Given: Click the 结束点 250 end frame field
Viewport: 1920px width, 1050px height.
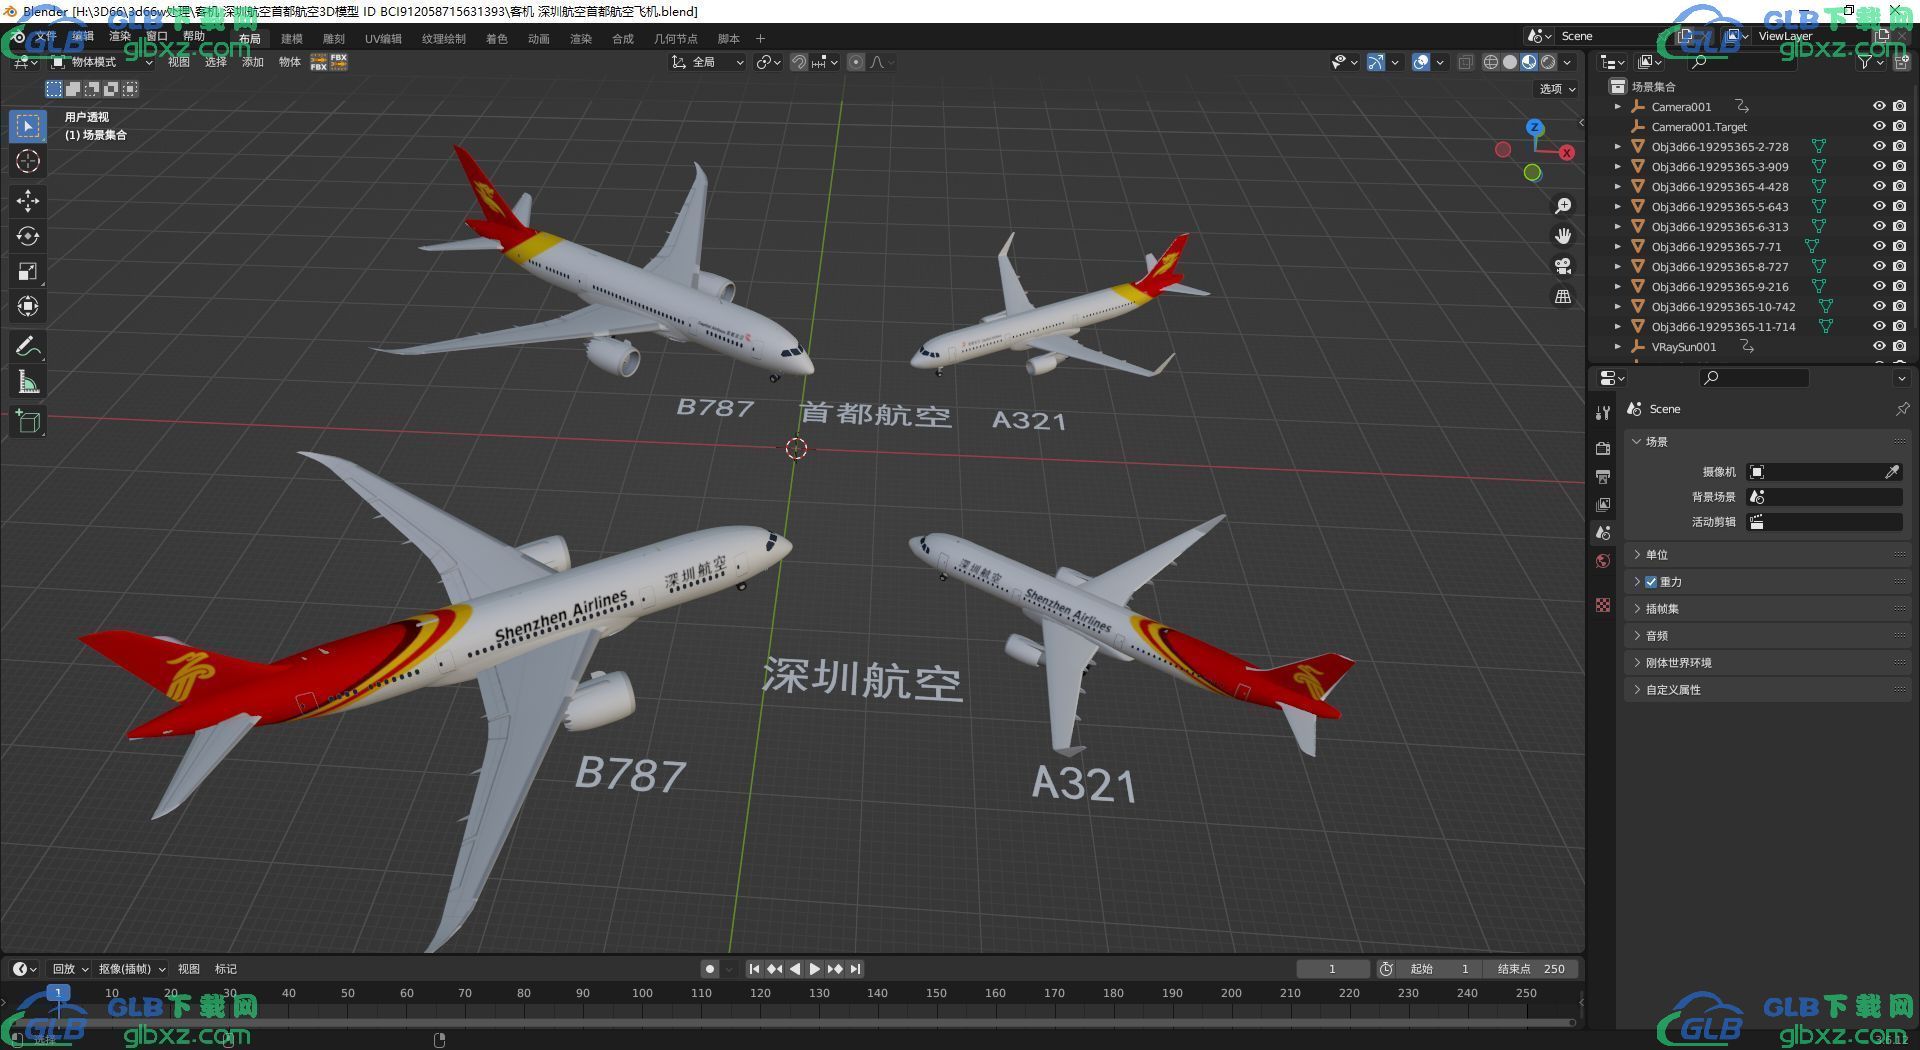Looking at the screenshot, I should [x=1530, y=969].
